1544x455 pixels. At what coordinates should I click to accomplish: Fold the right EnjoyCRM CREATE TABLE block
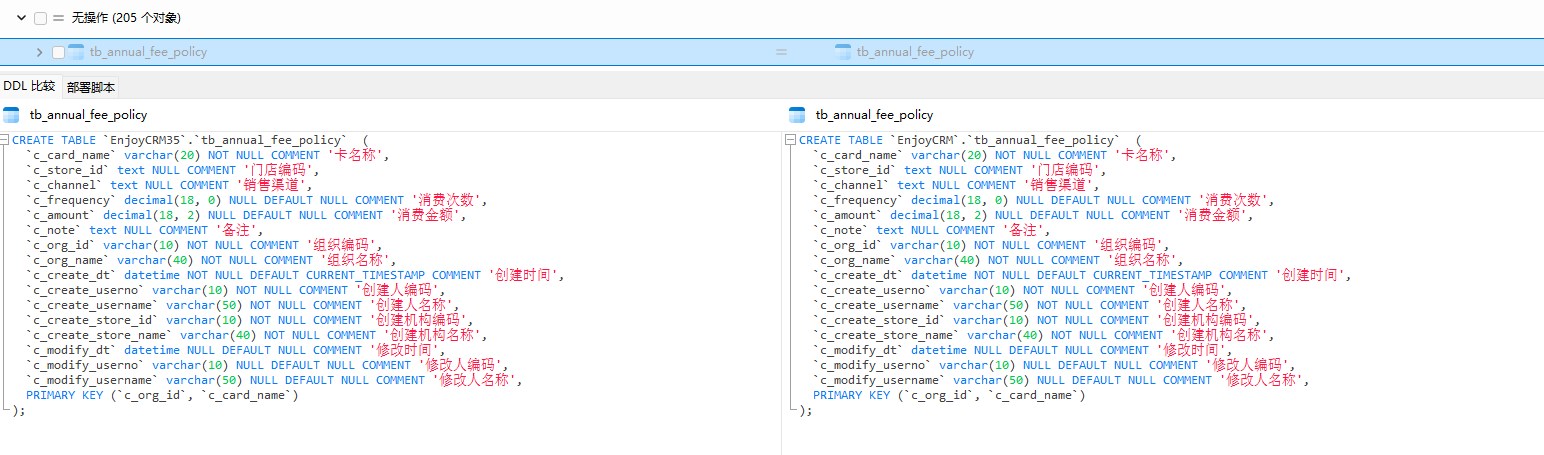[x=792, y=140]
